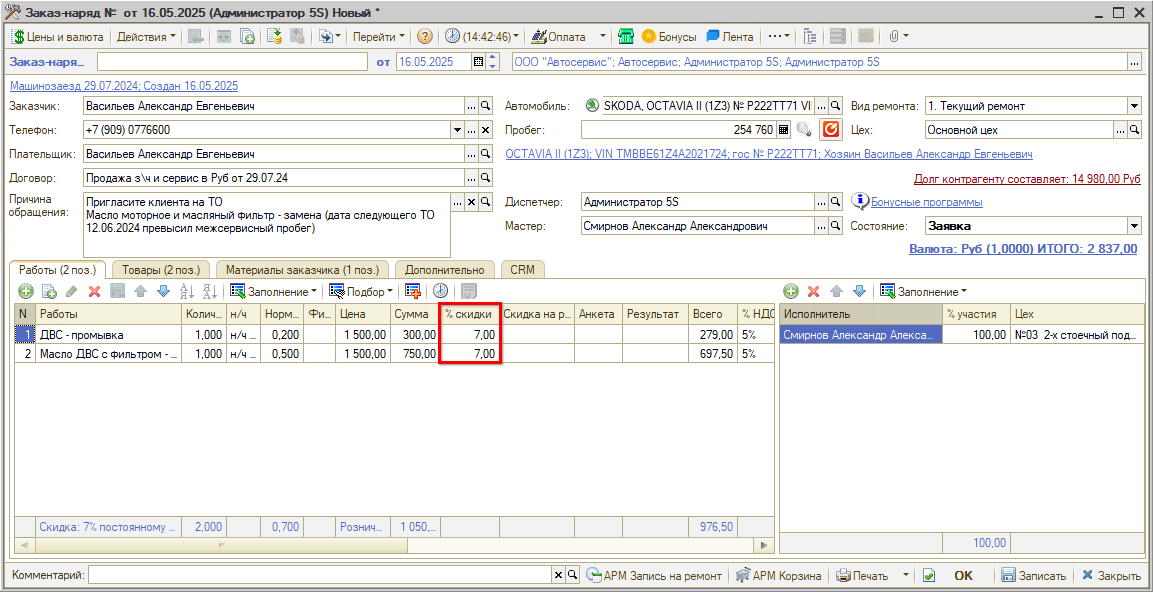Click the Комментарий input field
Screen dimensions: 1153x592
click(320, 575)
